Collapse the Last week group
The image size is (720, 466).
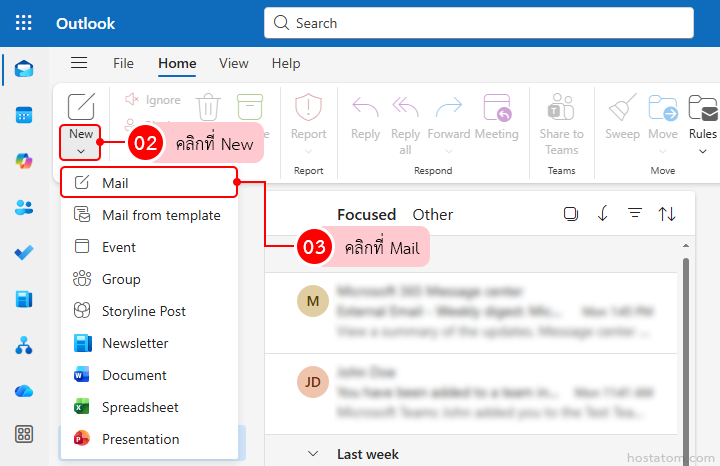pyautogui.click(x=313, y=454)
